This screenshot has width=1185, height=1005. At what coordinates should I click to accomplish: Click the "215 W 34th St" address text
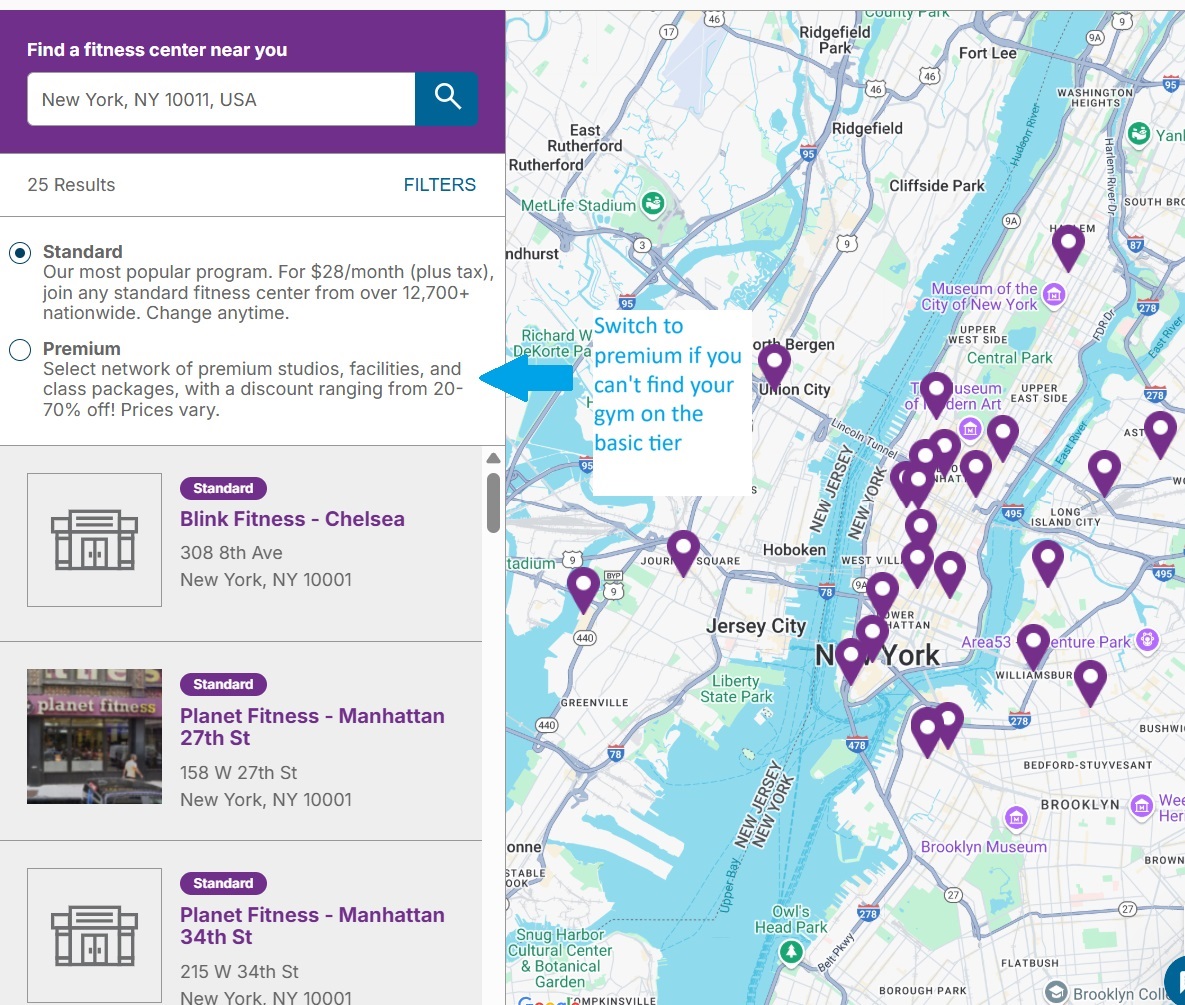(x=240, y=972)
